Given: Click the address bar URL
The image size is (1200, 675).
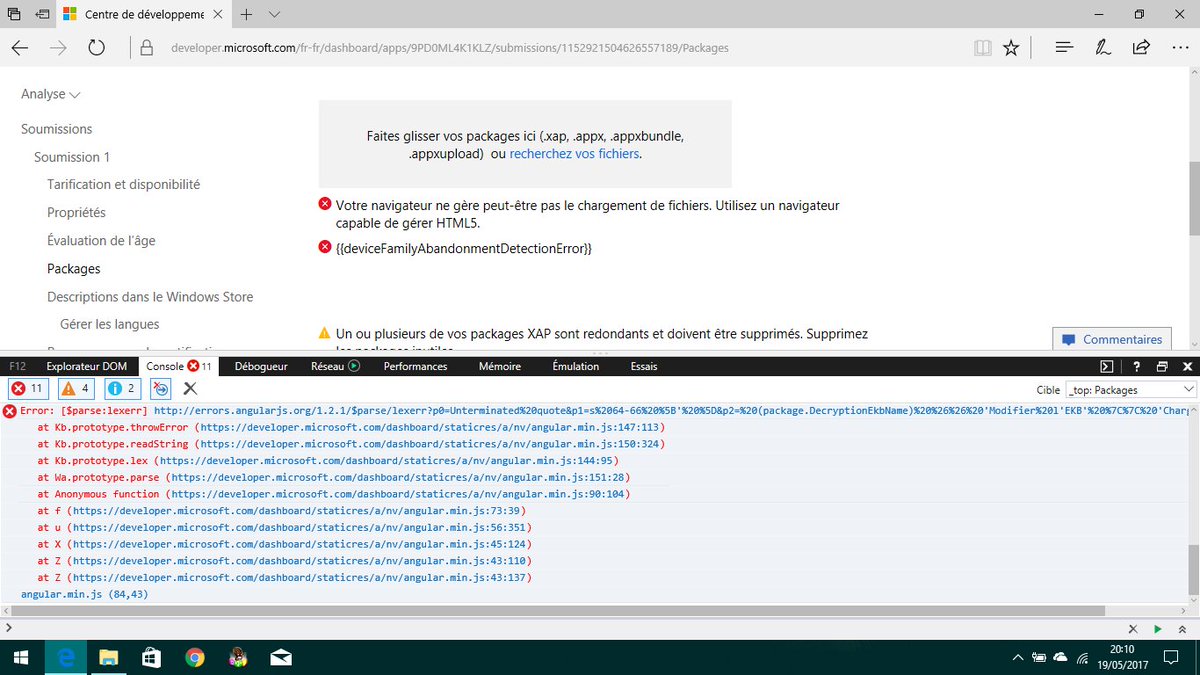Looking at the screenshot, I should (450, 48).
